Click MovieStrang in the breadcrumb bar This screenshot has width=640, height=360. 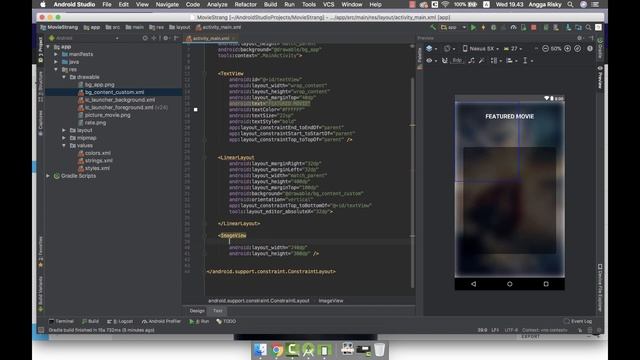(x=59, y=27)
